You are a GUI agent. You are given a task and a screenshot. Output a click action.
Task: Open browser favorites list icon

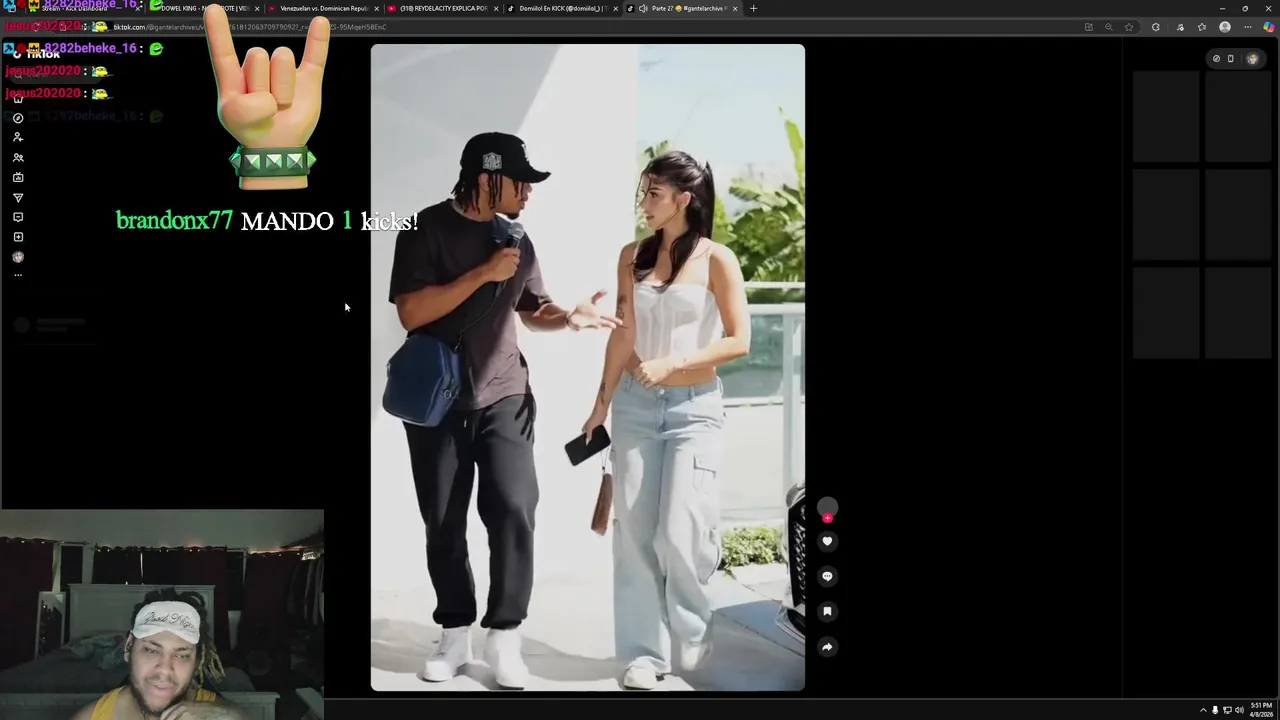1202,27
